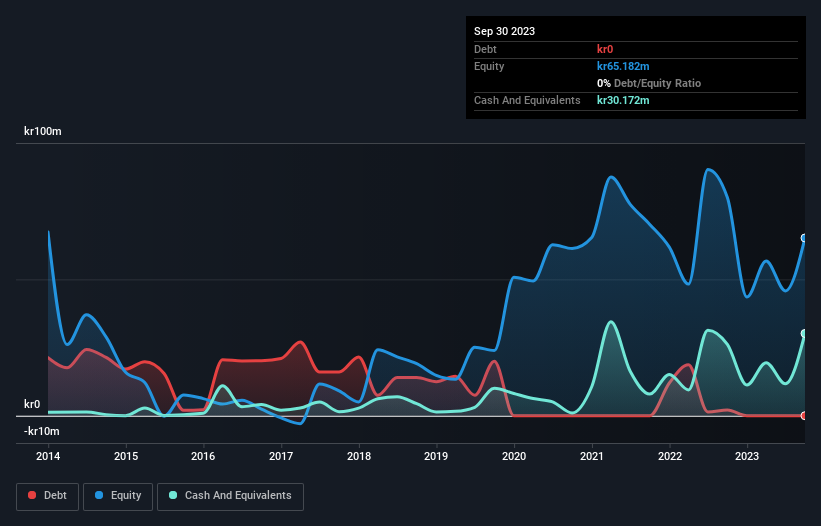Click the kr0 y-axis label
The height and width of the screenshot is (526, 821).
(32, 405)
